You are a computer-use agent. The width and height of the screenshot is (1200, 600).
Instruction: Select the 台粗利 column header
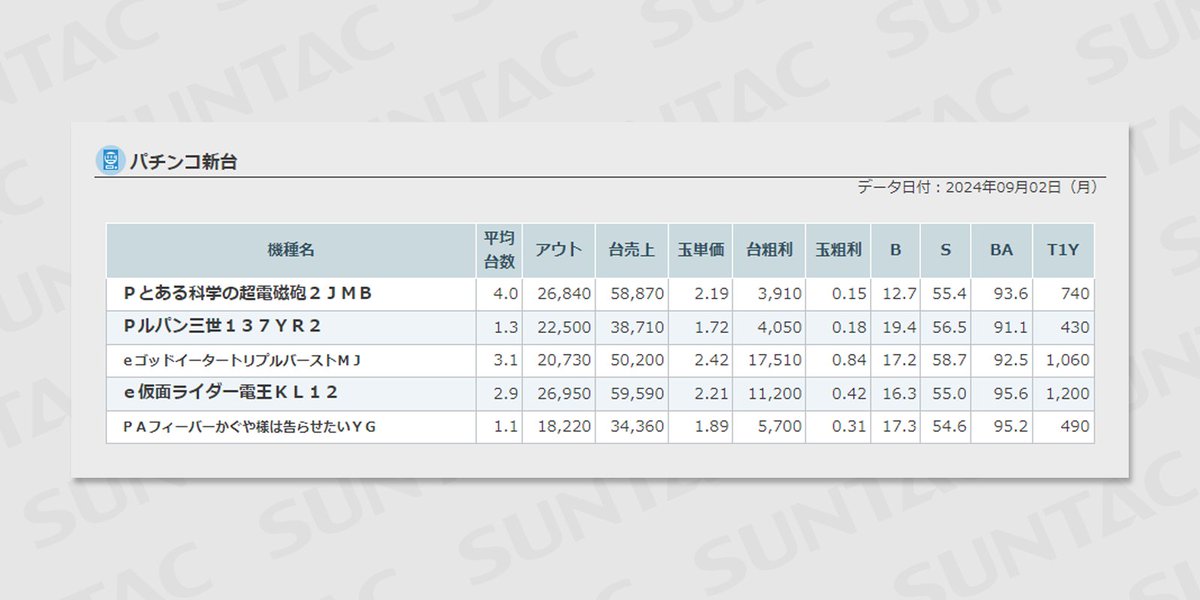pos(769,250)
